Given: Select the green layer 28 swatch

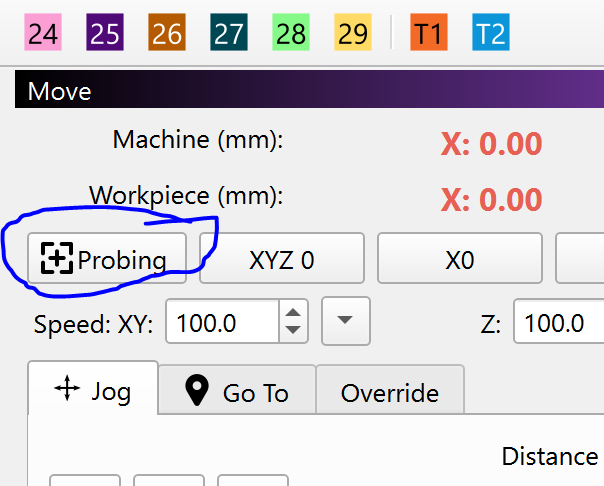Looking at the screenshot, I should pyautogui.click(x=291, y=34).
